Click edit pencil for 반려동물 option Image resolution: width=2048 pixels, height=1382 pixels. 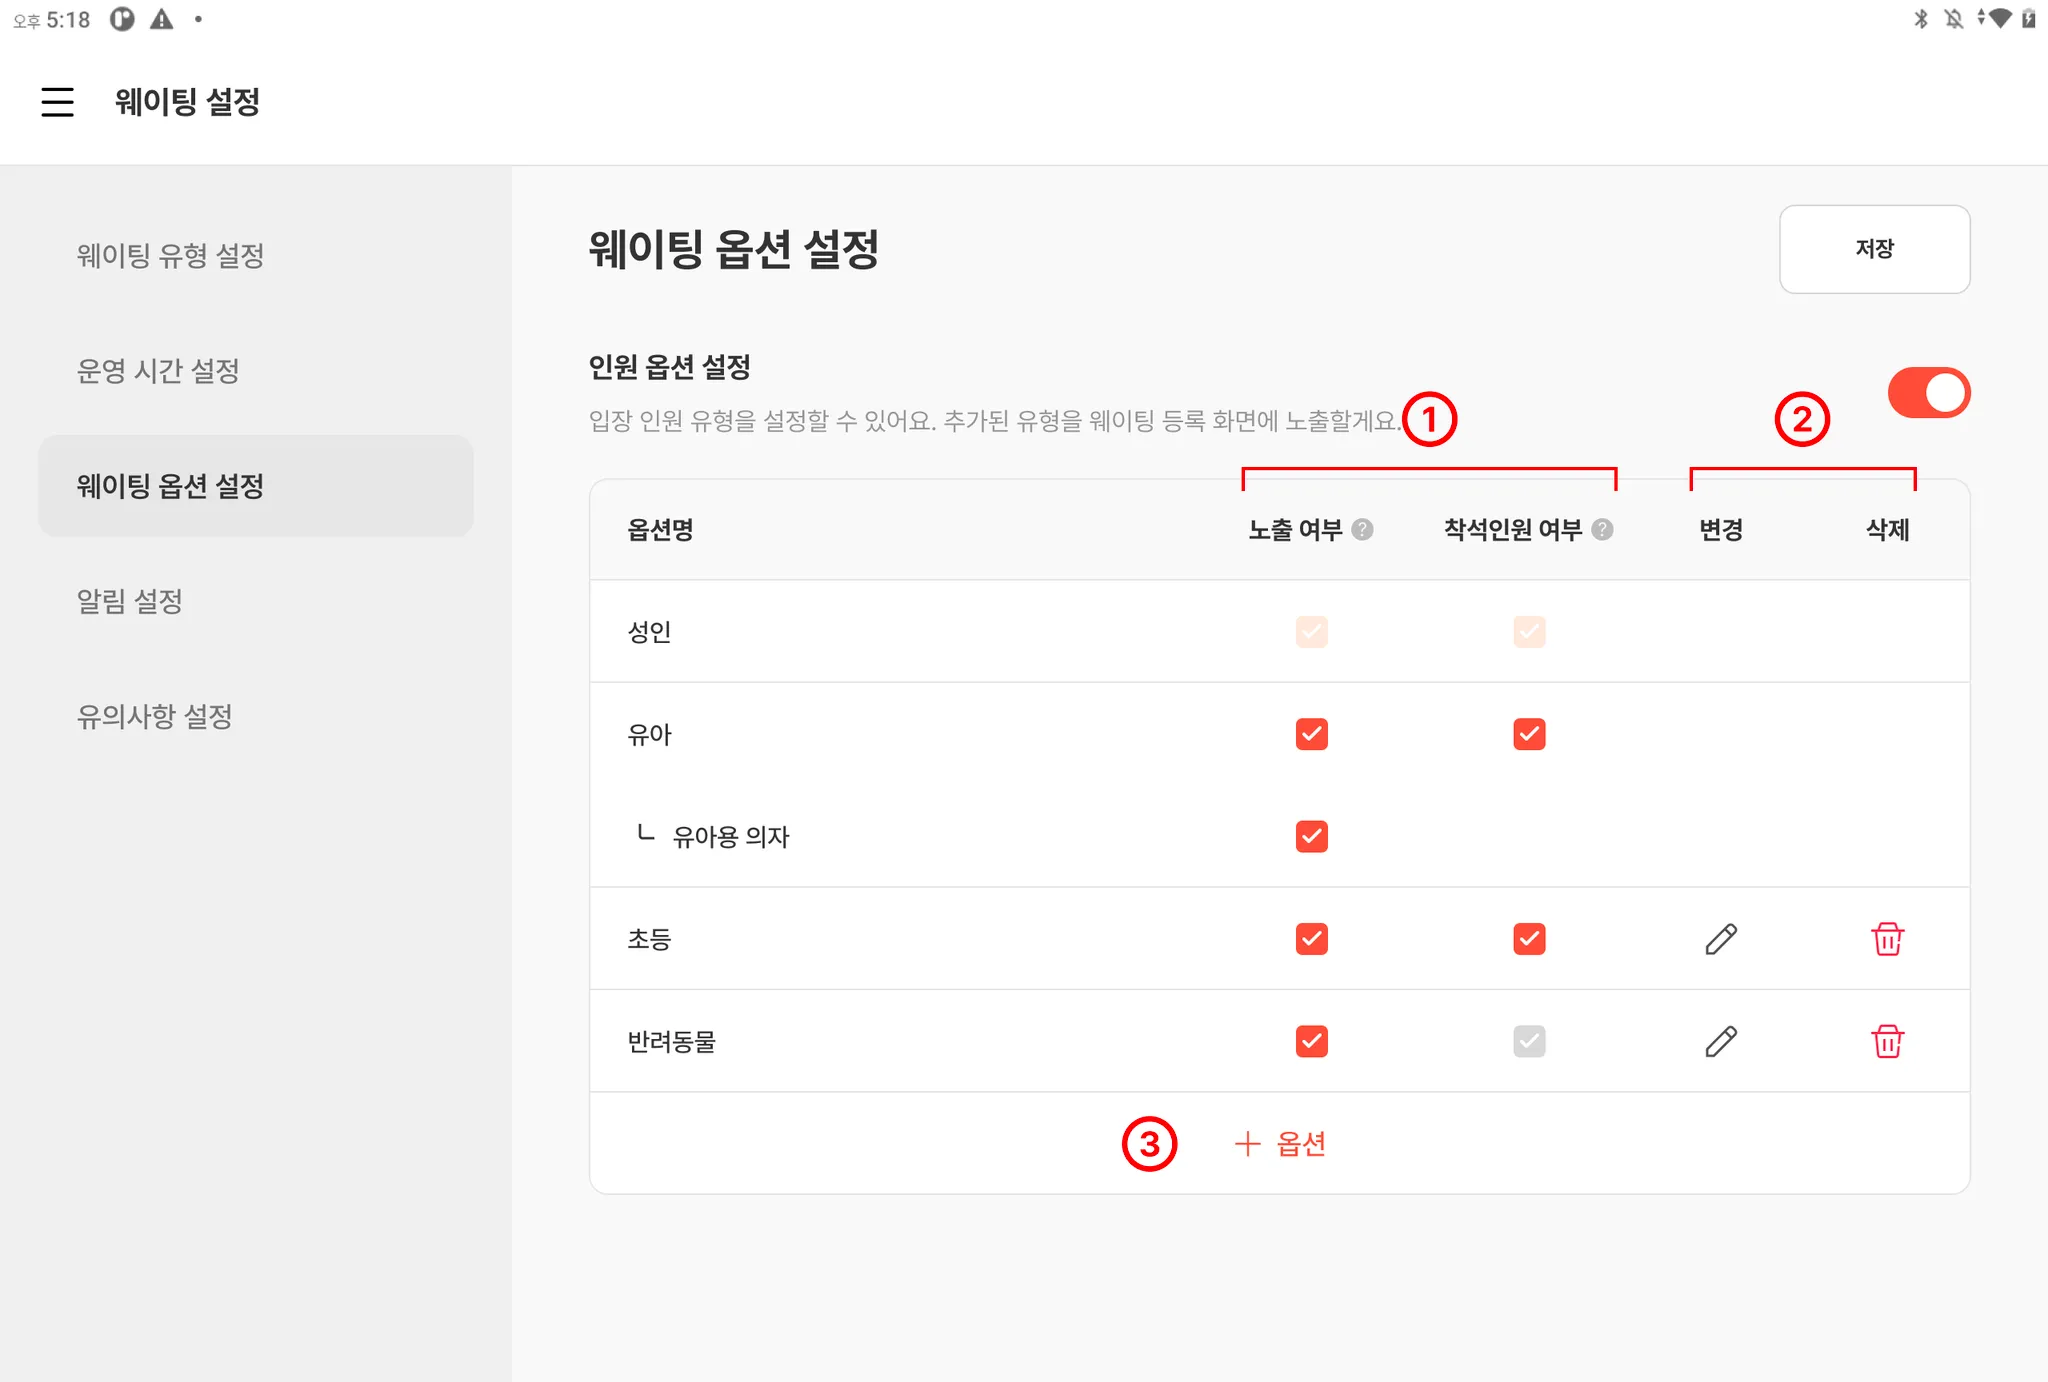[1720, 1041]
